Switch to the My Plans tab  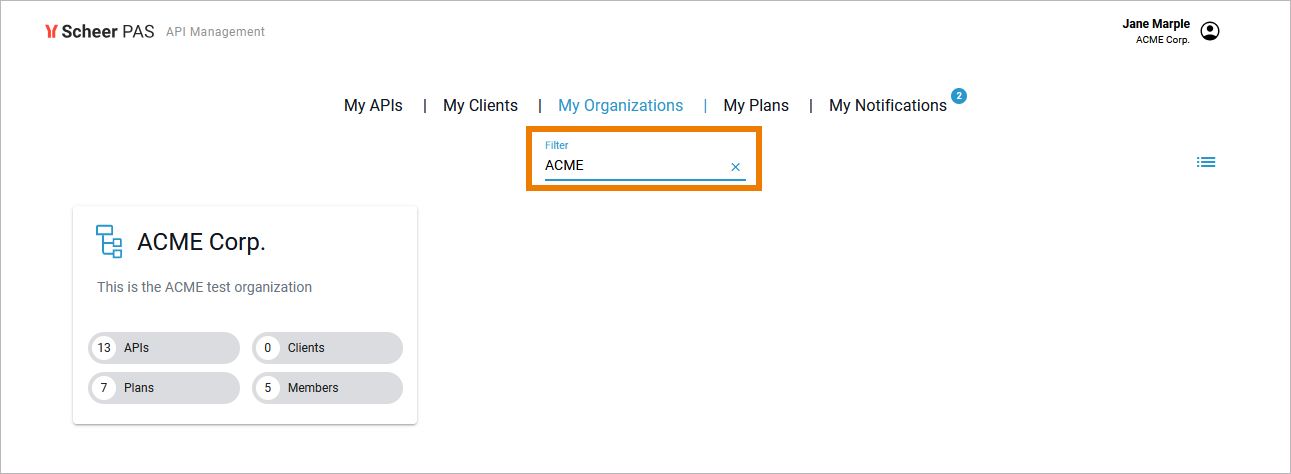pos(756,105)
